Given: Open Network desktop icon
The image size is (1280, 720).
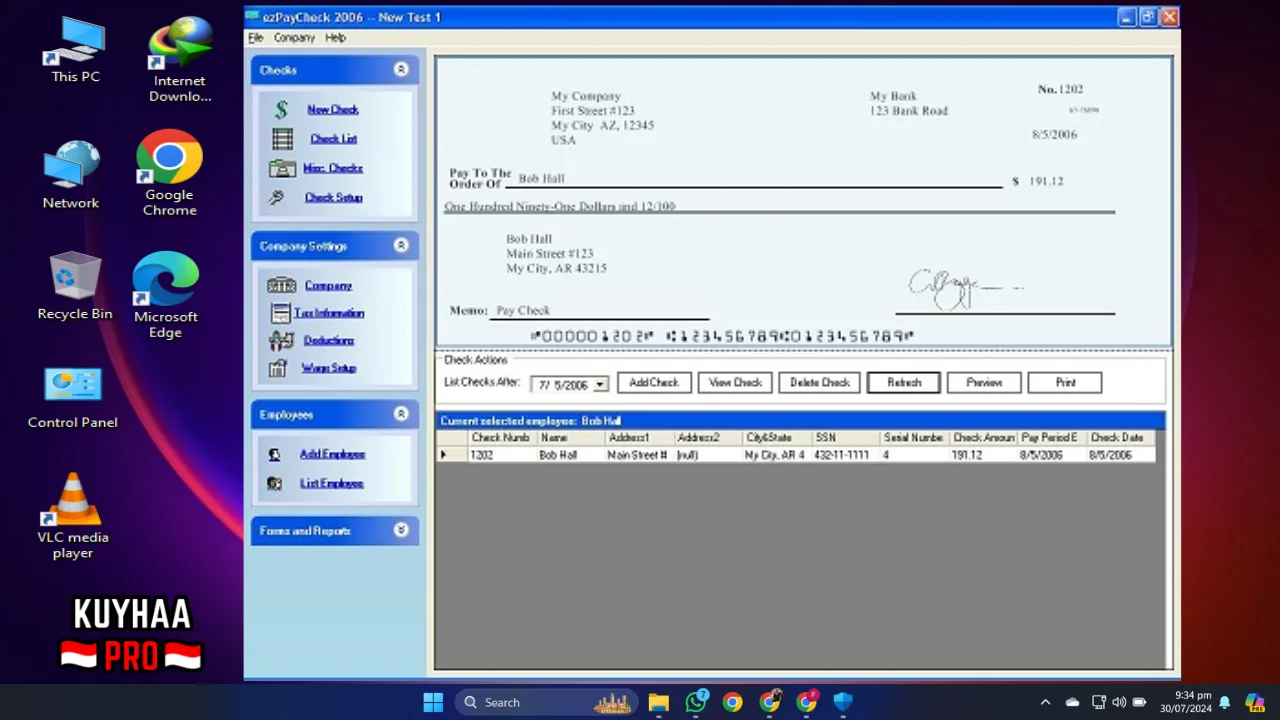Looking at the screenshot, I should pos(71,176).
